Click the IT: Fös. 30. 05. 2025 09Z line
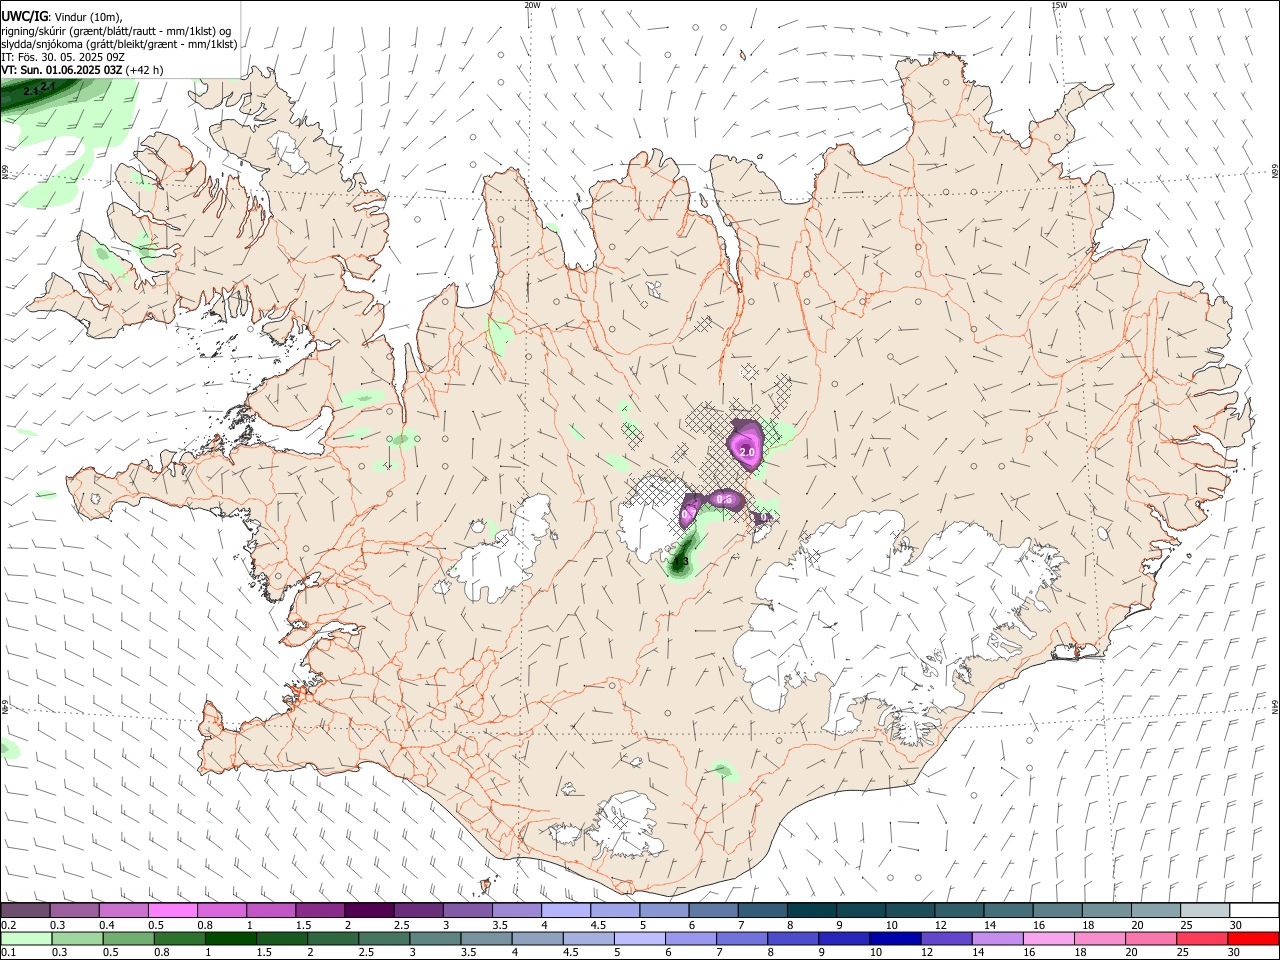Screen dimensions: 1280x960 63,57
